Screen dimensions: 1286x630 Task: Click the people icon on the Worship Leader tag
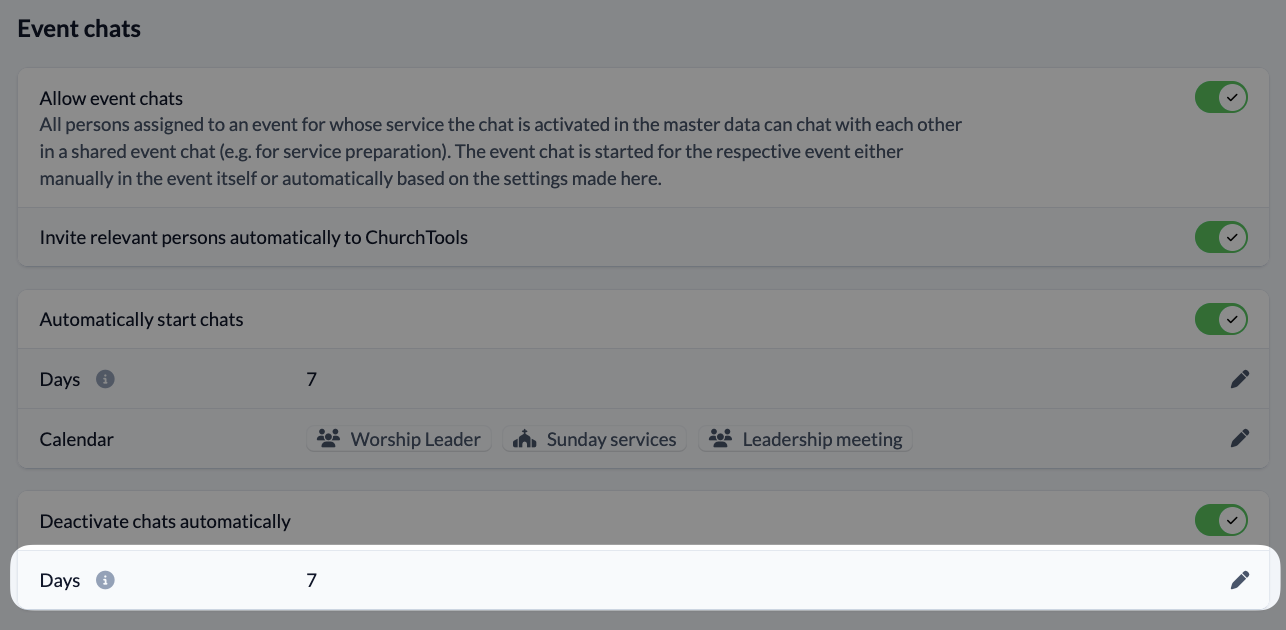click(328, 438)
